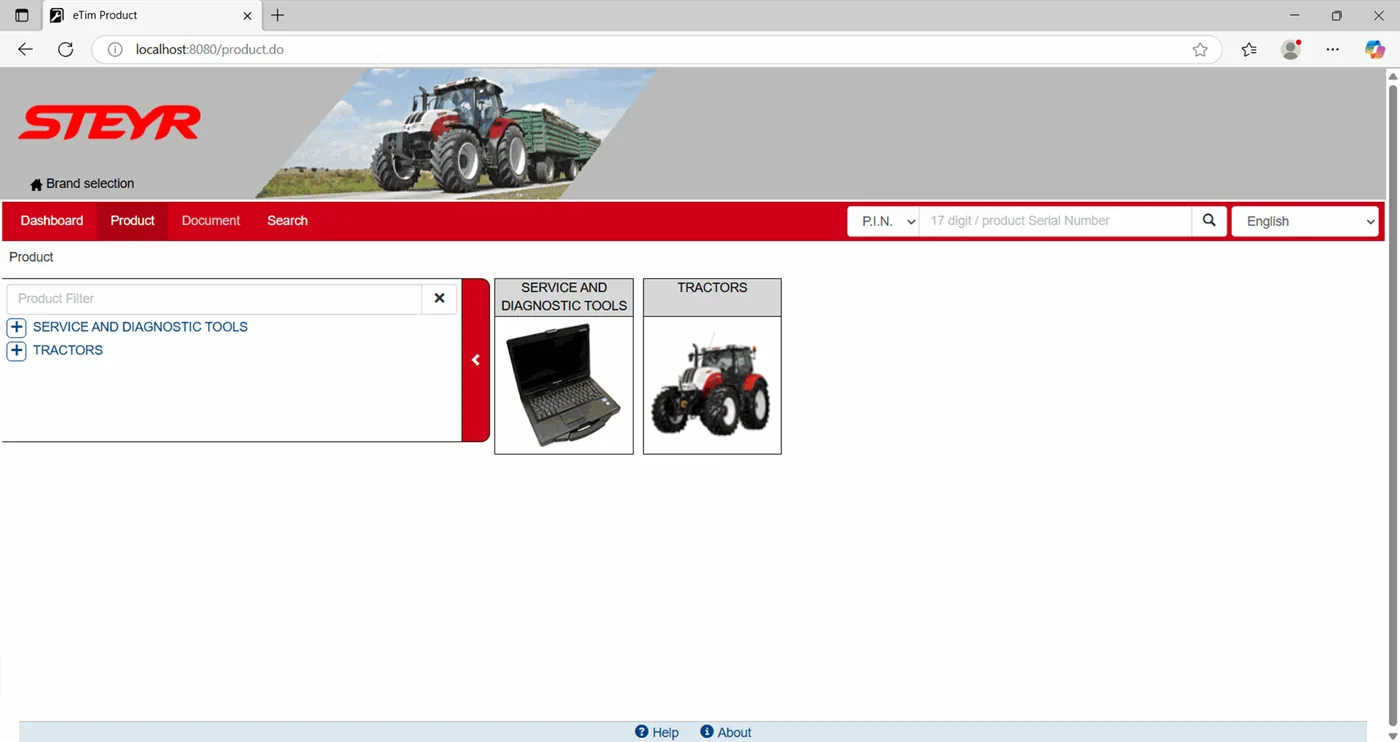Open the P.I.N. search type dropdown
The image size is (1400, 742).
pyautogui.click(x=883, y=221)
